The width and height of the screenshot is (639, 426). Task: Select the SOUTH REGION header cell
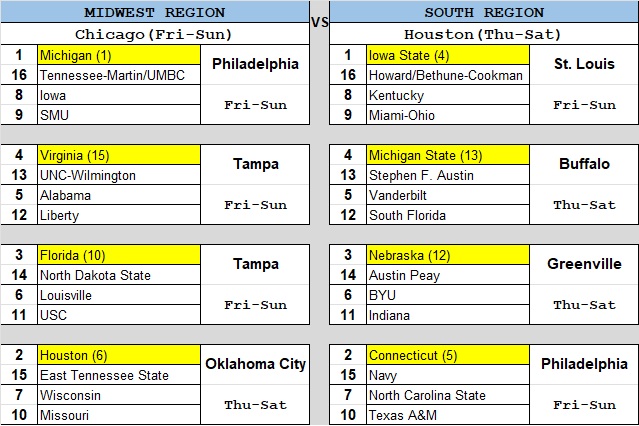[484, 13]
